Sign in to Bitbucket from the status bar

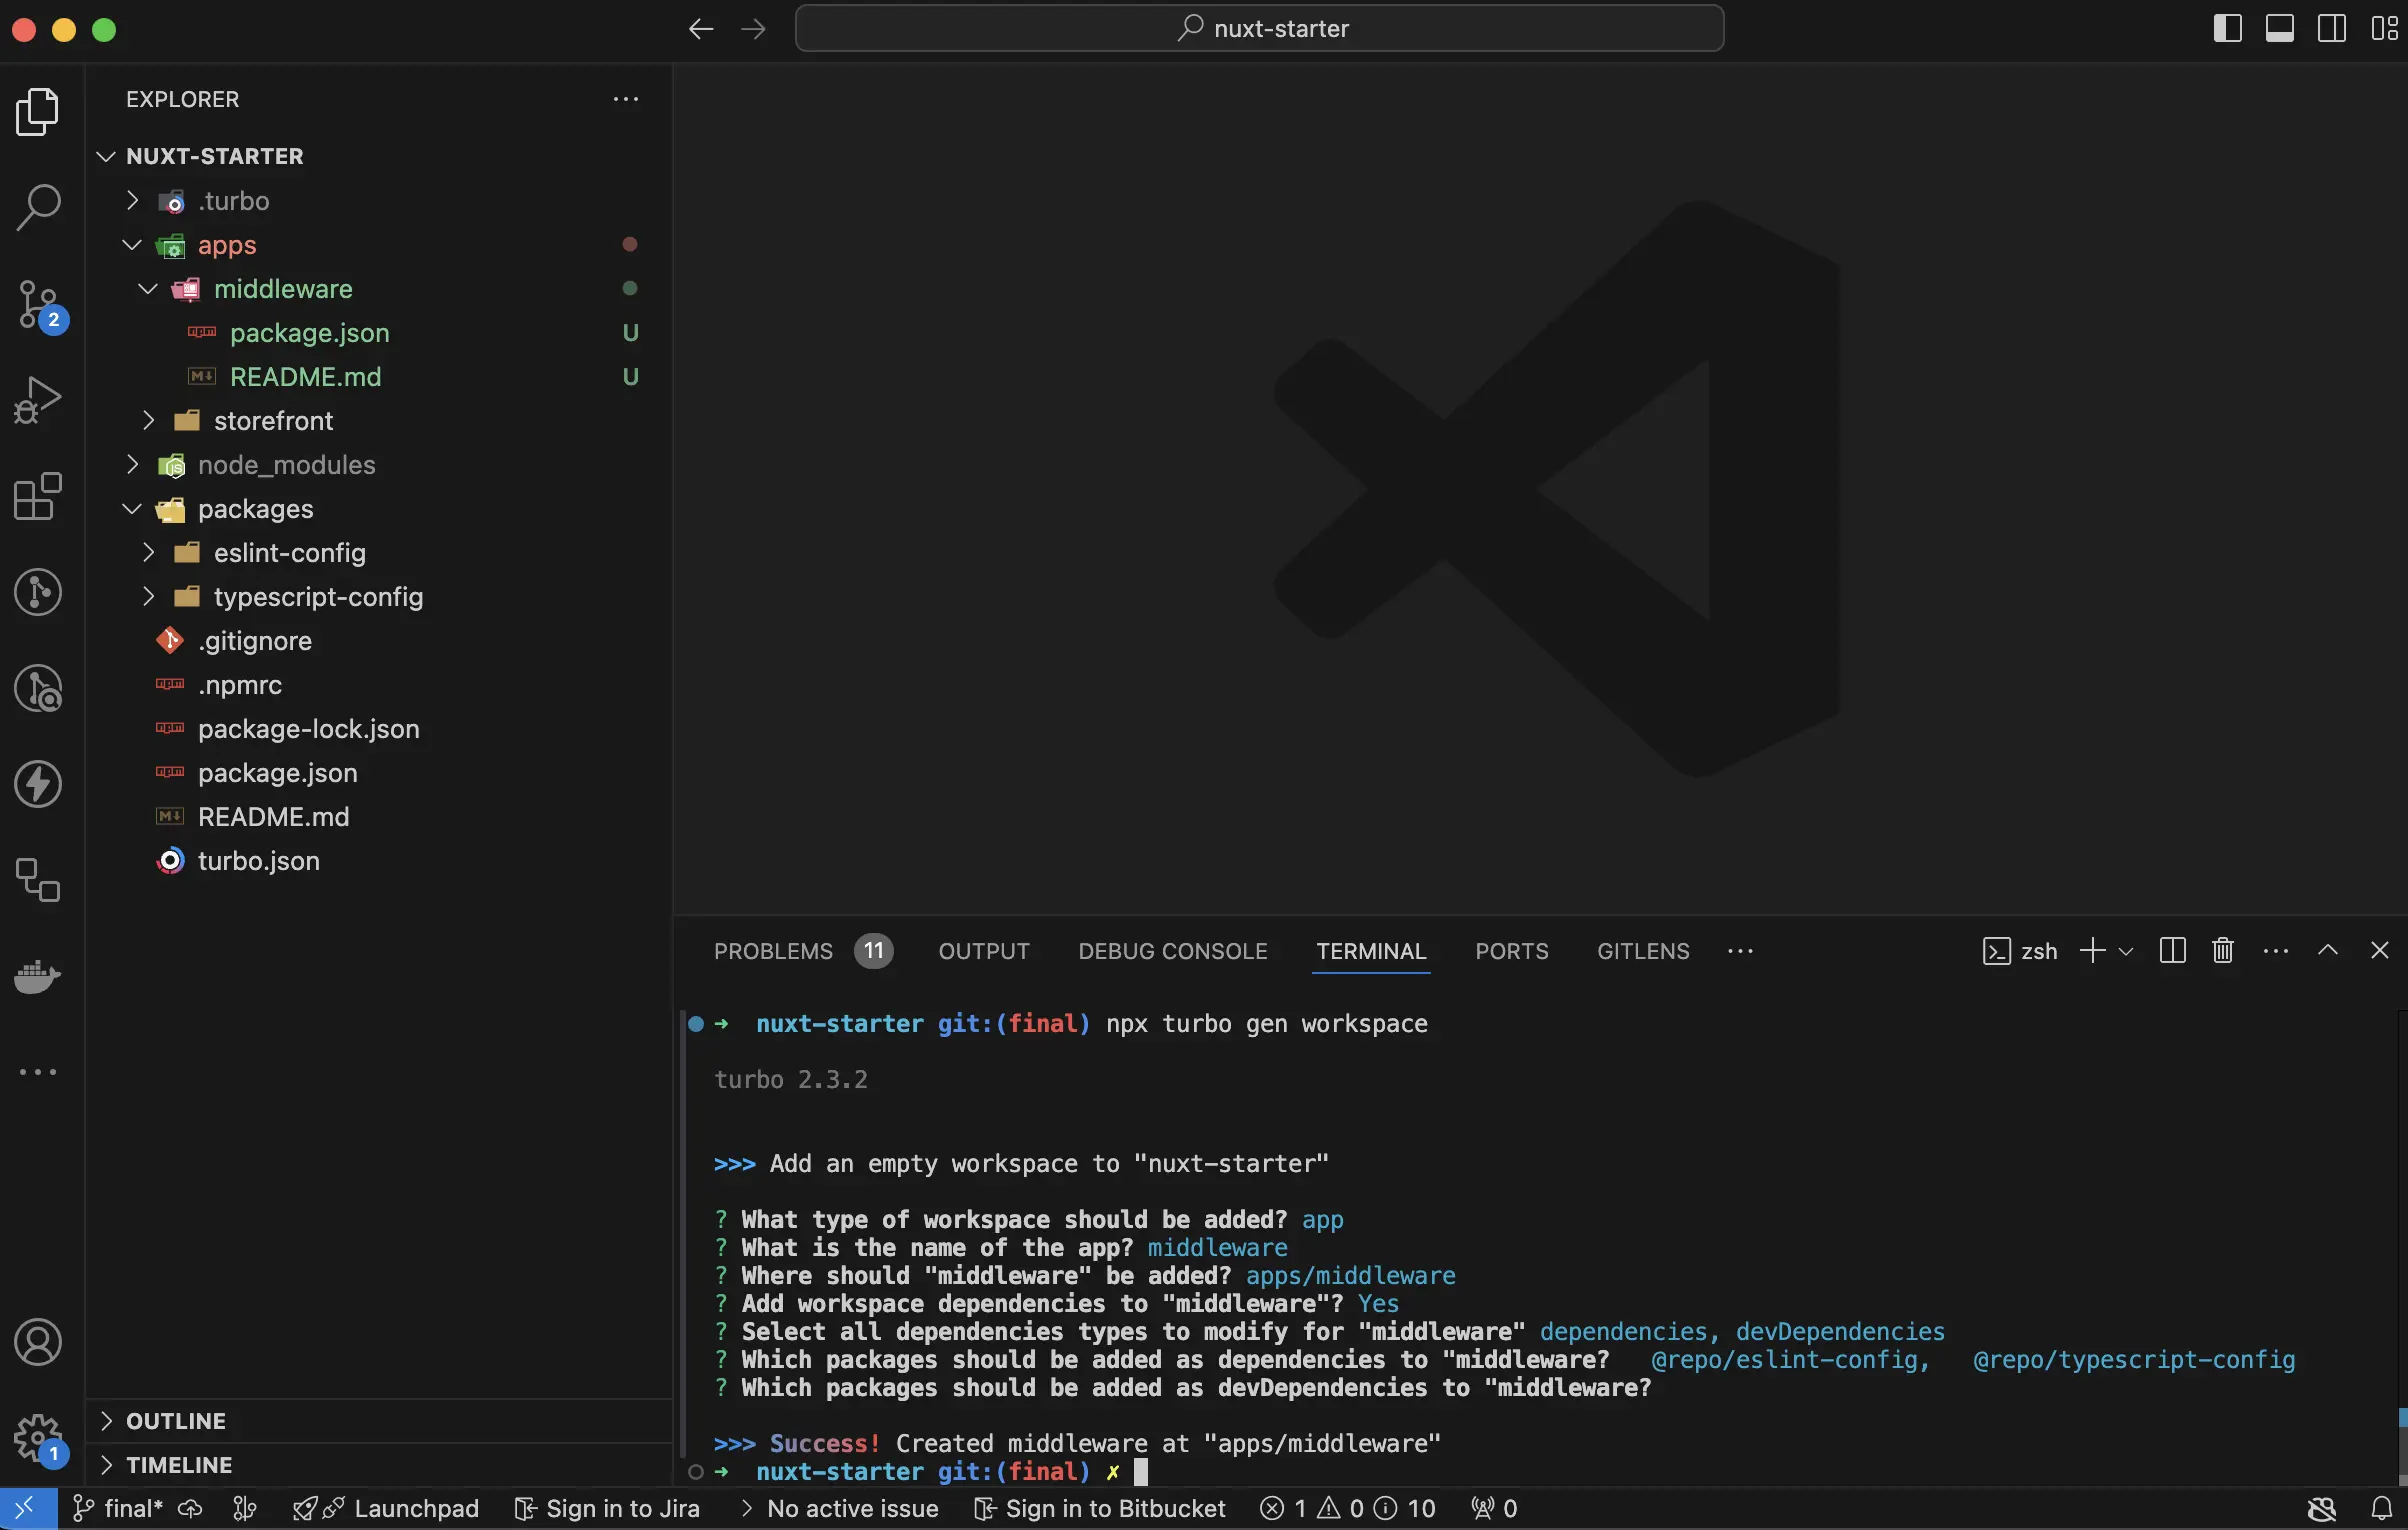pyautogui.click(x=1098, y=1508)
